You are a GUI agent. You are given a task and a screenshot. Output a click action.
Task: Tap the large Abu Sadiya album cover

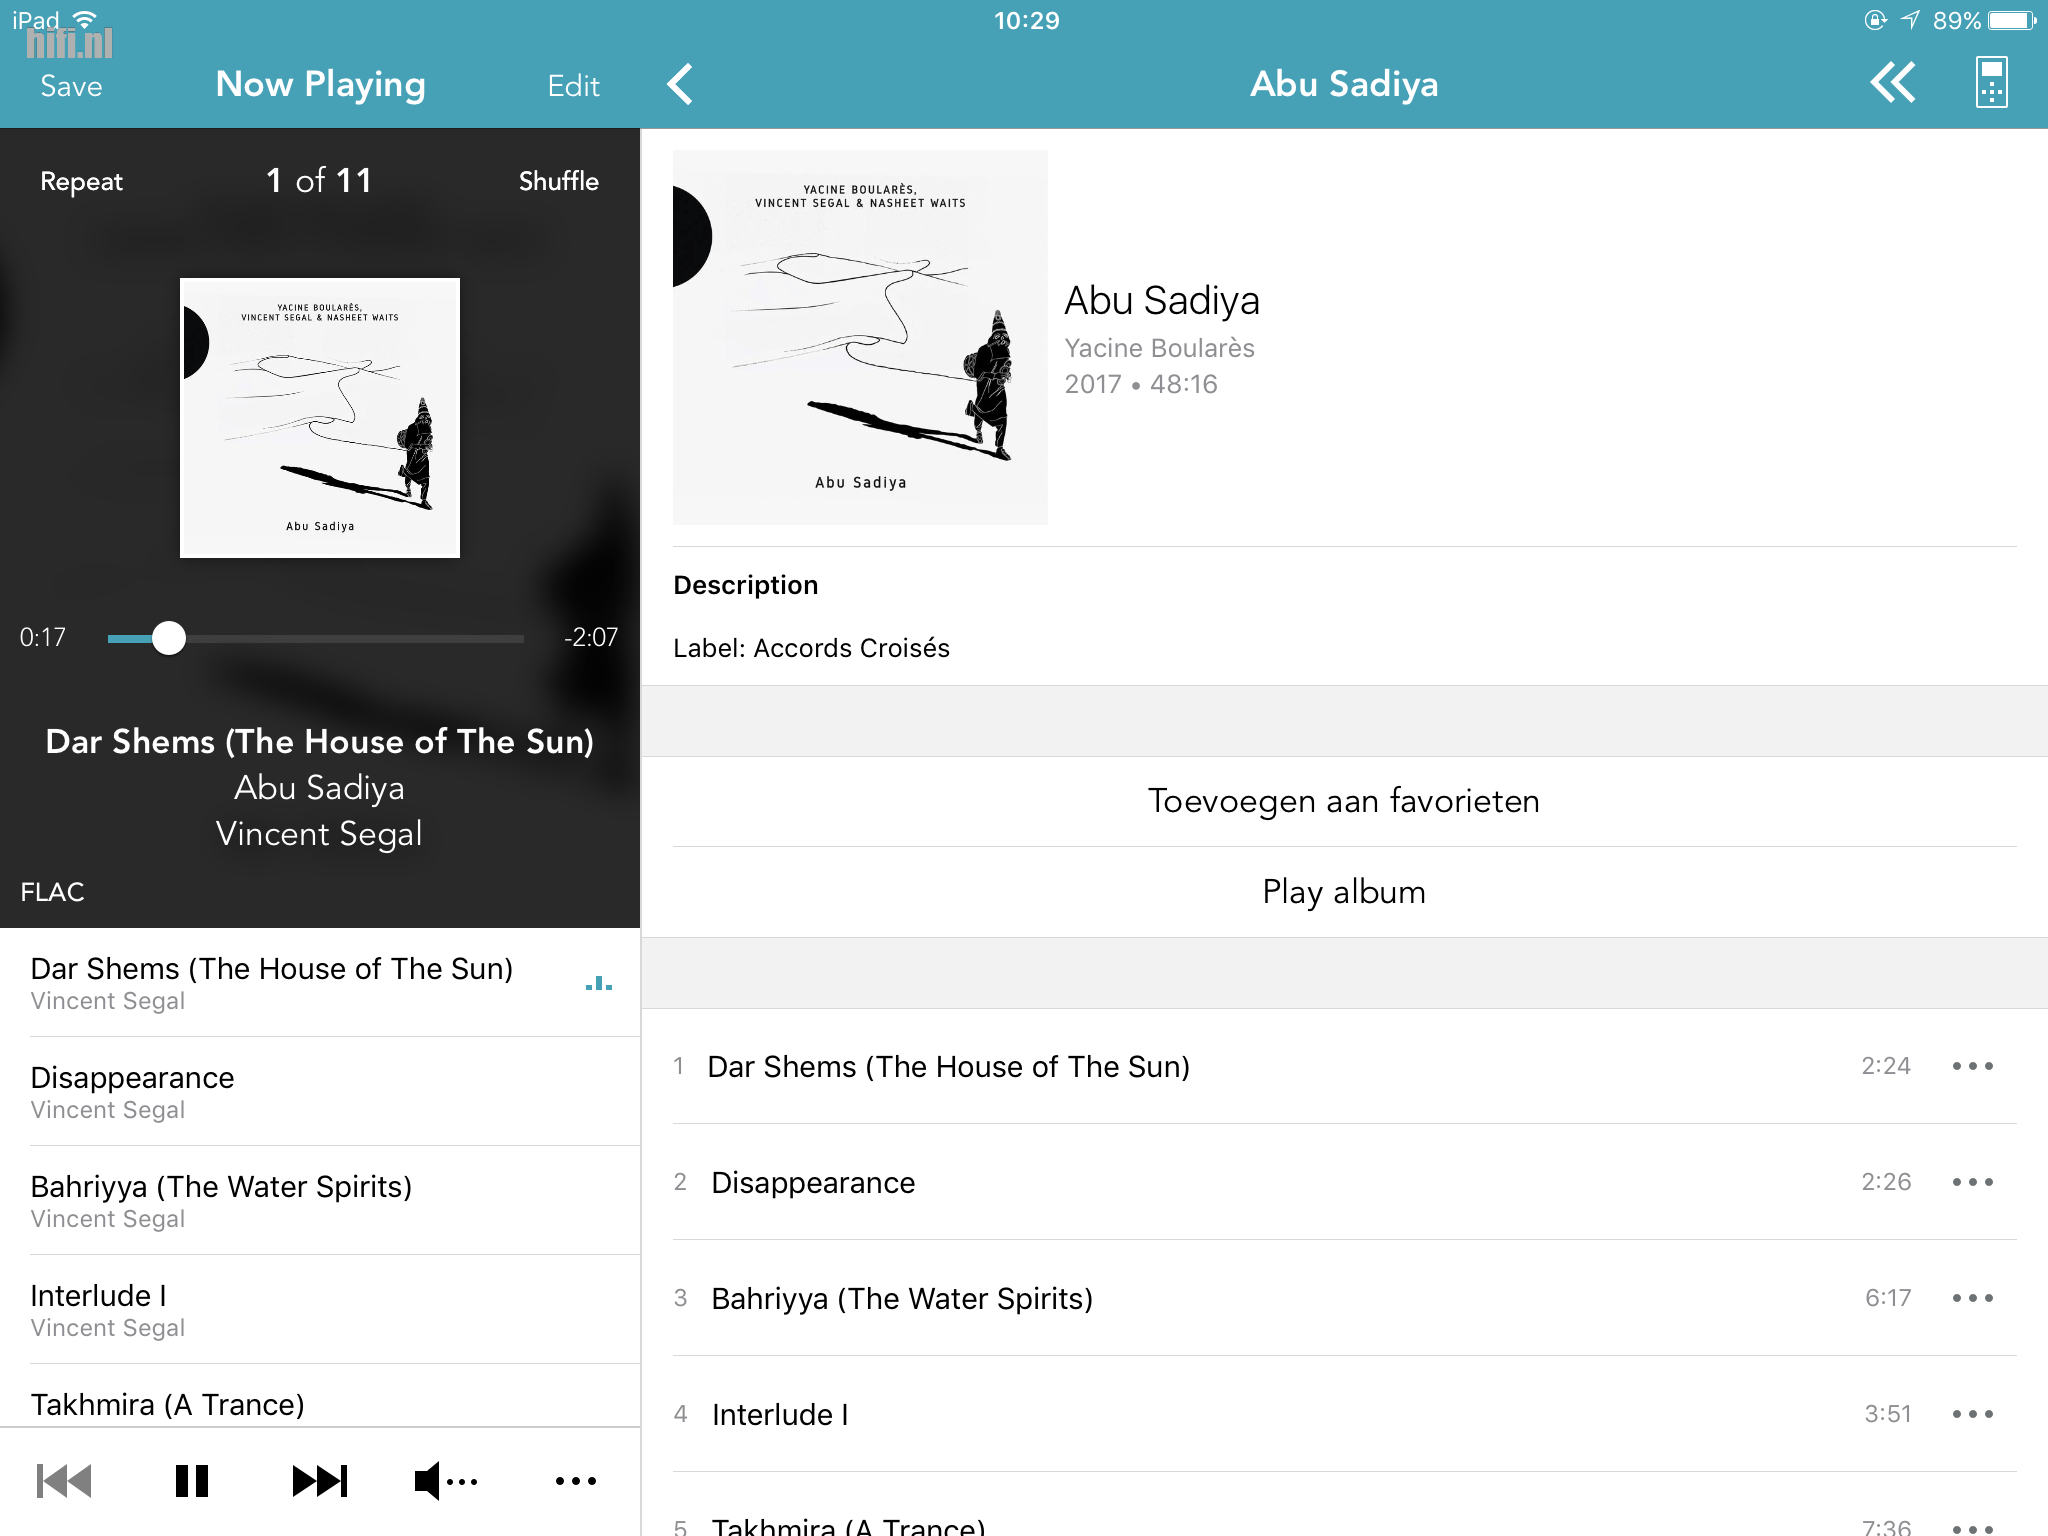(x=860, y=337)
